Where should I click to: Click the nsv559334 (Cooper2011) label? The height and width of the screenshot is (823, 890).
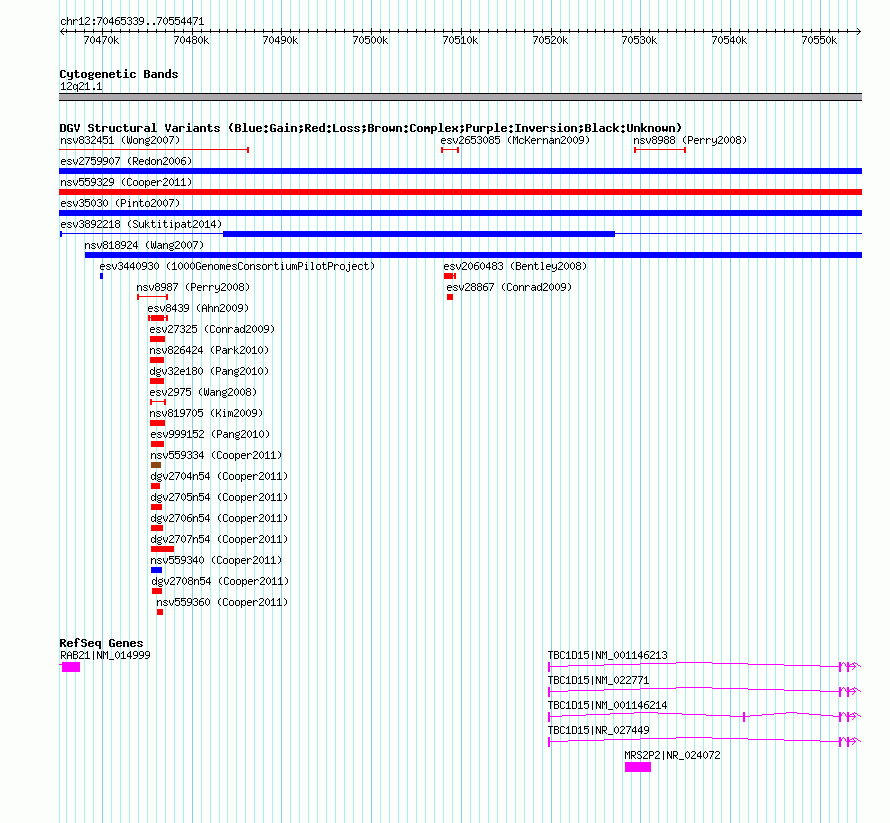coord(216,455)
